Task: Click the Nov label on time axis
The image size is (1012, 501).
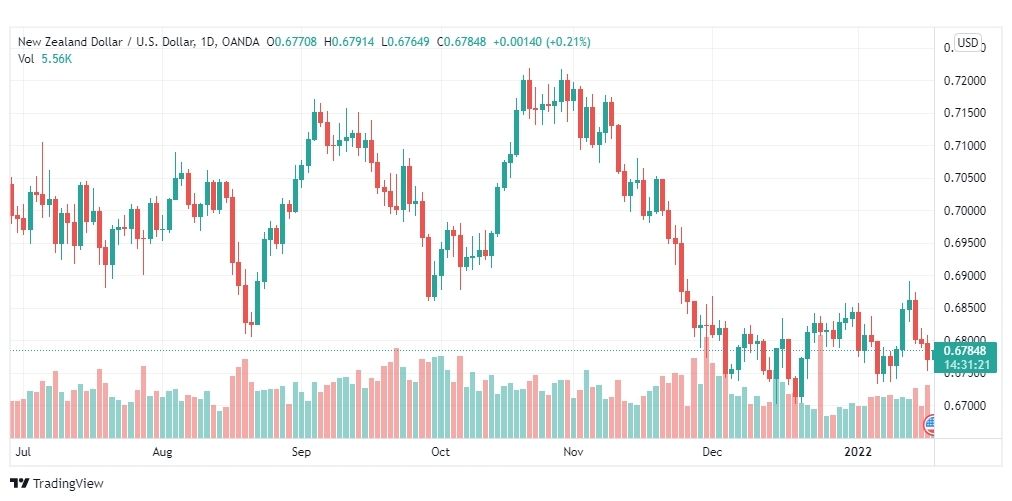Action: point(573,452)
